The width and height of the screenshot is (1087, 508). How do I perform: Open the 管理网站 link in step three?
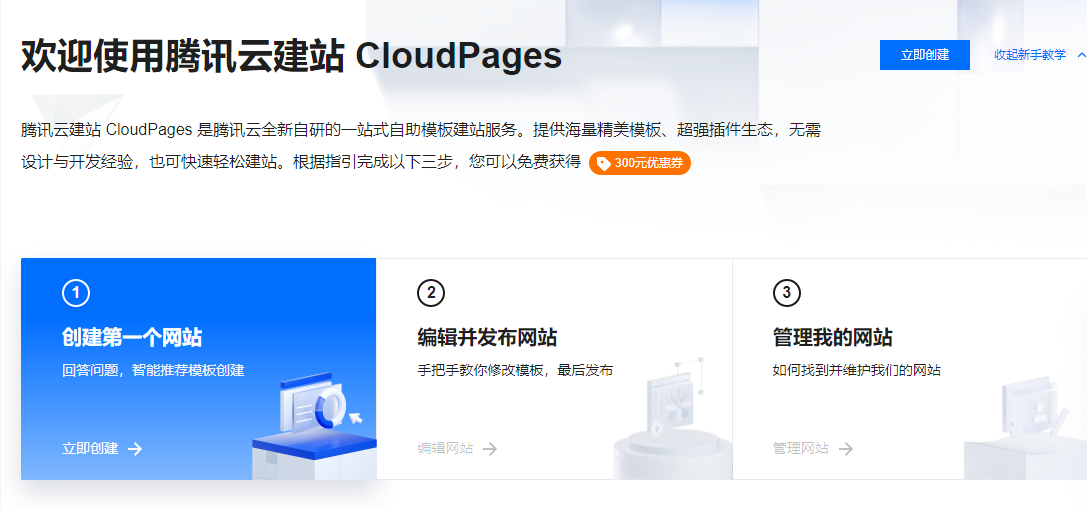(801, 449)
